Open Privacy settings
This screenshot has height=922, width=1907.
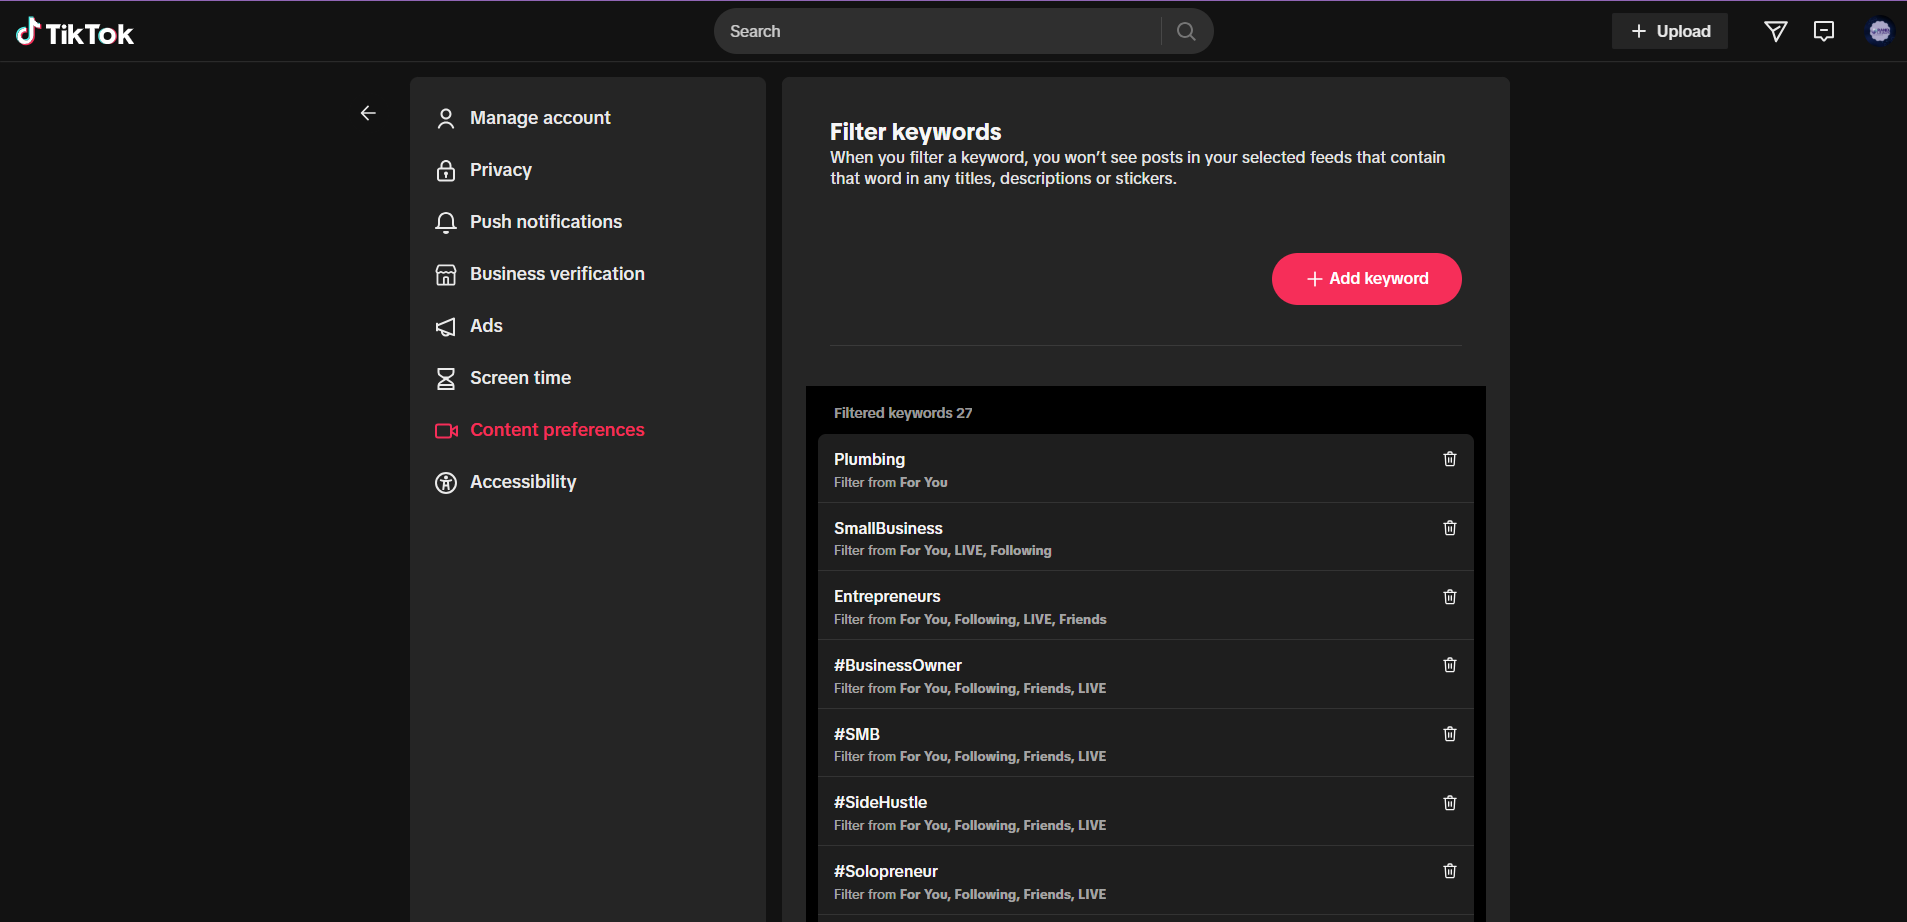(x=501, y=170)
